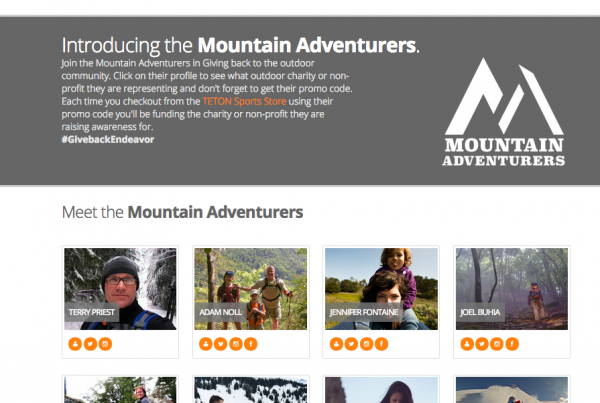Screen dimensions: 600x403
Task: Open Joel Buhia's profile icon
Action: 467,344
